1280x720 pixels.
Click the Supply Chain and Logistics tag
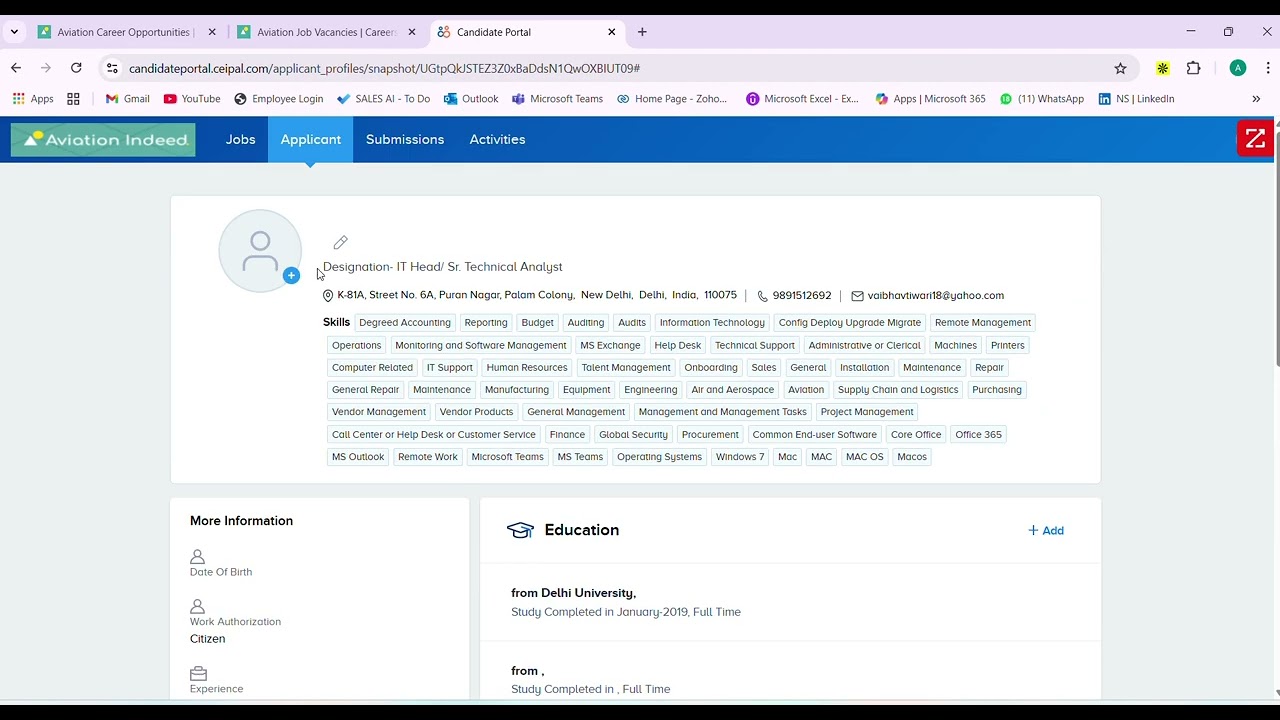(x=898, y=390)
